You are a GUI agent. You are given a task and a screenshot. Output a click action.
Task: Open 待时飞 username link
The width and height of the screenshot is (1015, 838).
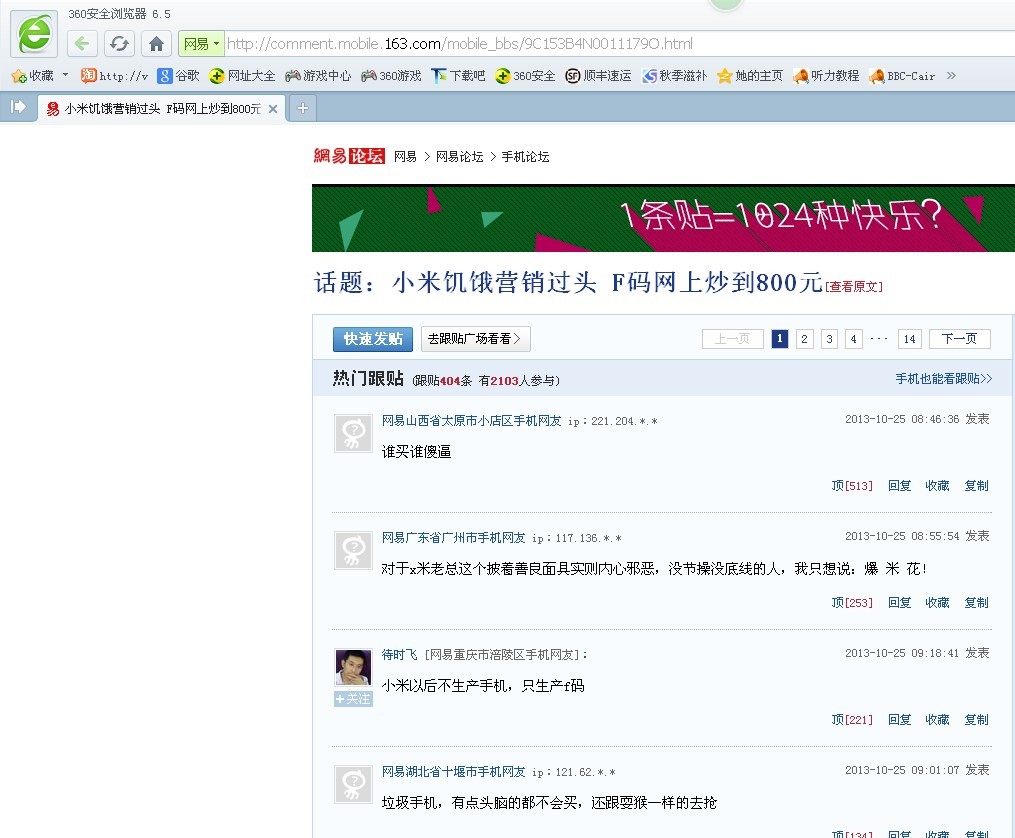click(x=399, y=655)
